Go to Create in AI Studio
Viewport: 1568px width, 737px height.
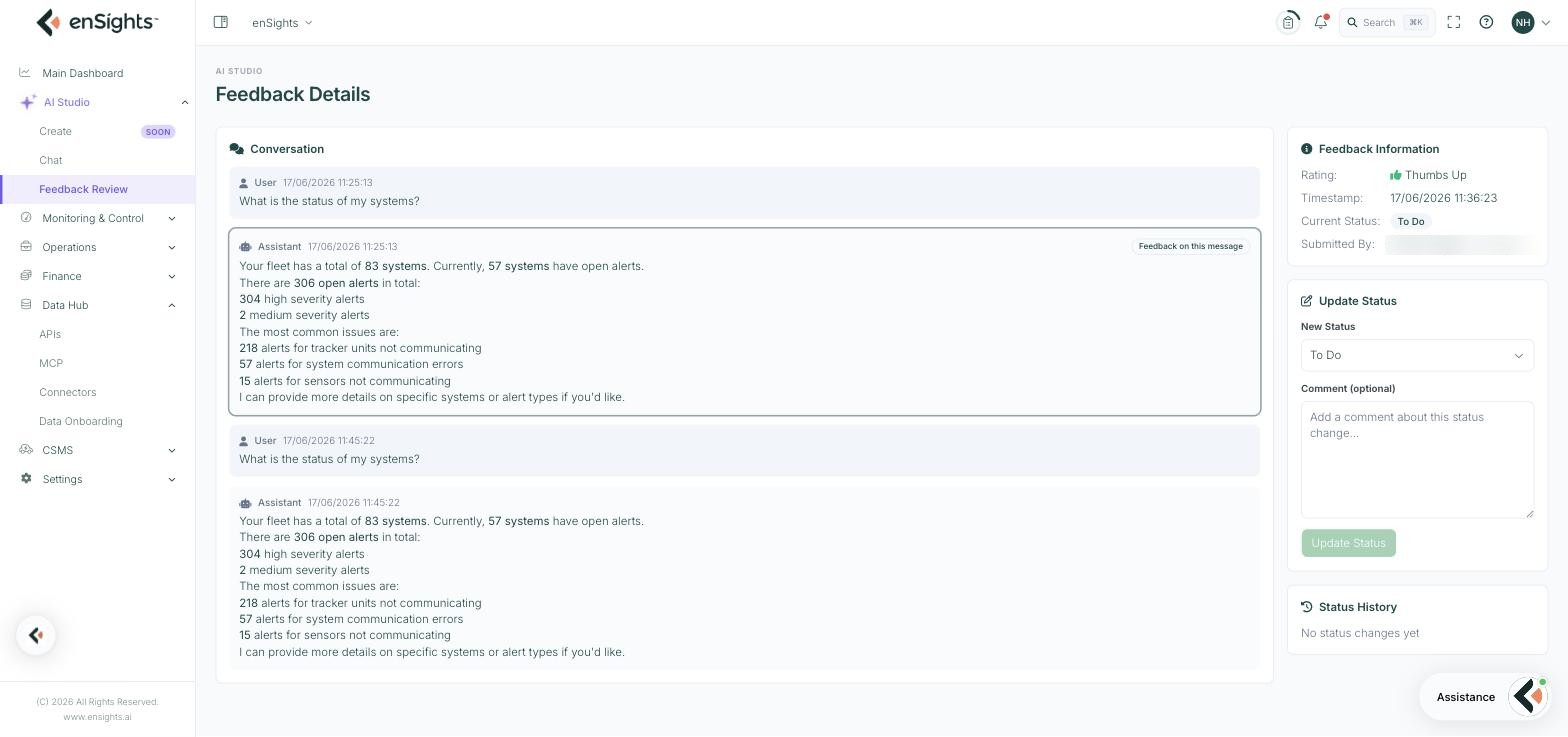[55, 131]
